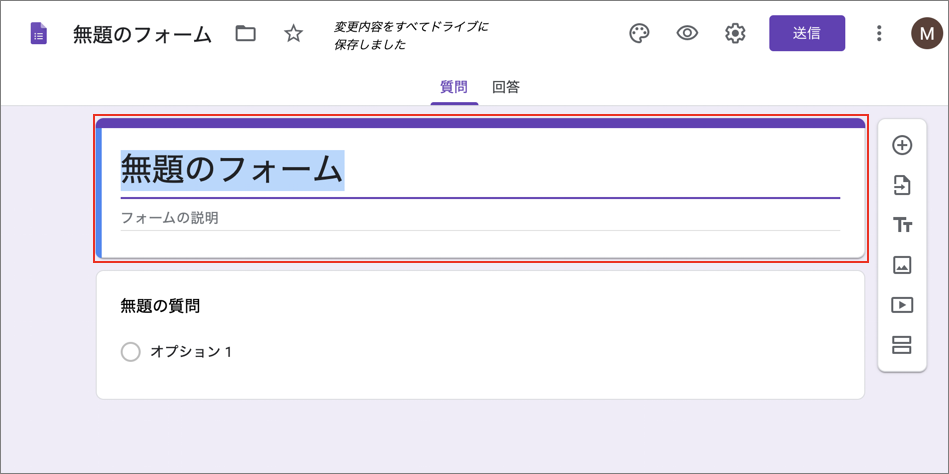Click the header form name 無題のフォーム
Viewport: 949px width, 474px height.
click(x=142, y=35)
